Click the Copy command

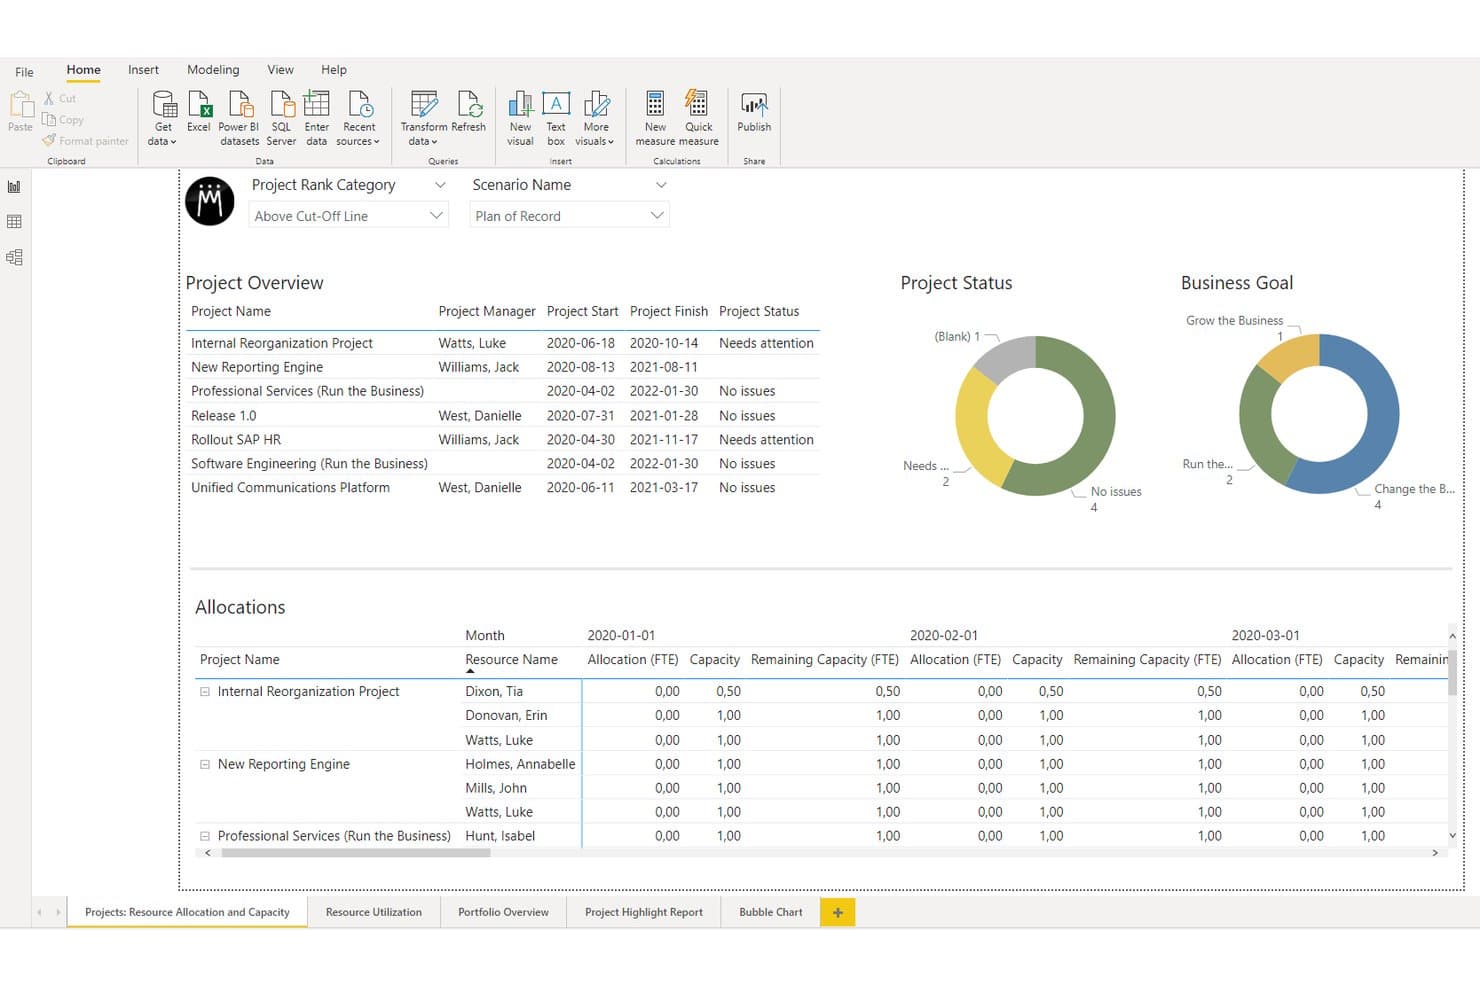(x=63, y=120)
